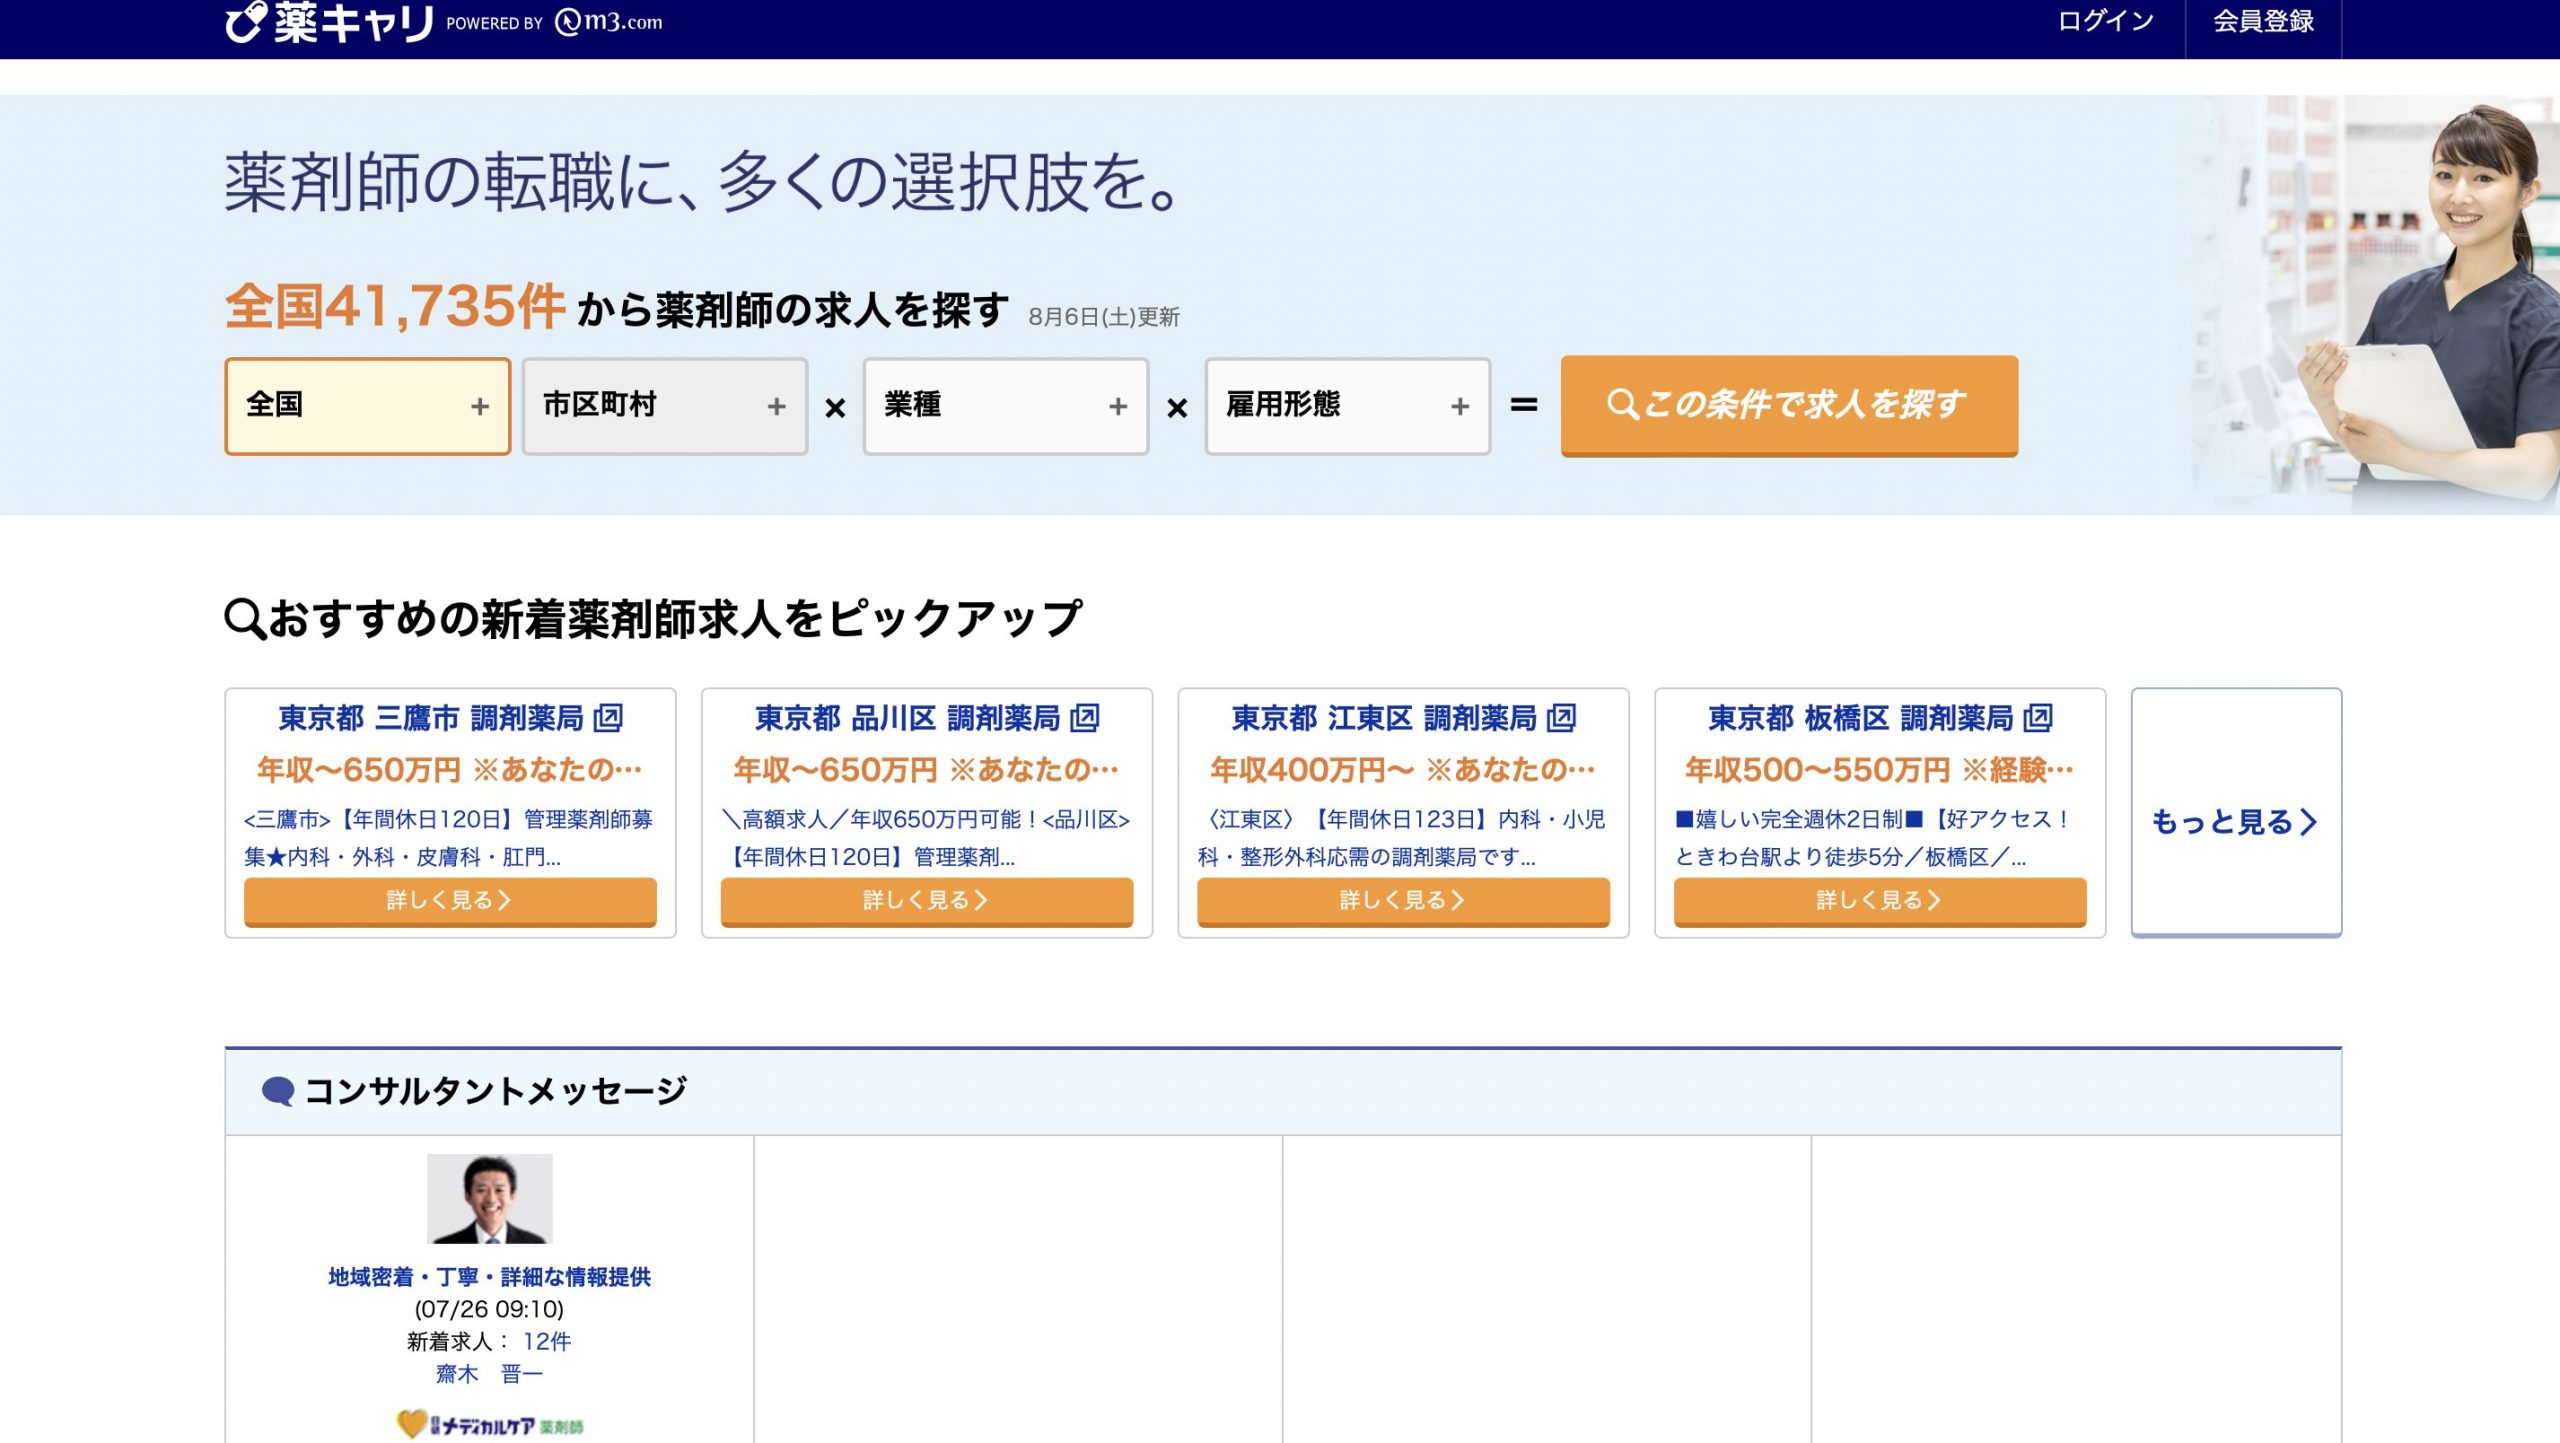The height and width of the screenshot is (1443, 2560).
Task: Click external-link icon beside 三鷹市 調剤薬局
Action: (608, 718)
